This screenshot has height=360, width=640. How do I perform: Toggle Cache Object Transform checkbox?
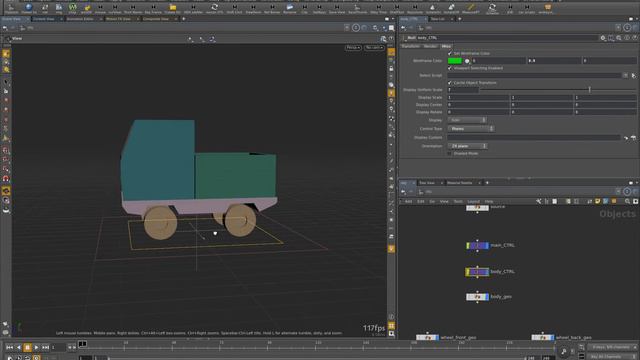pos(450,83)
